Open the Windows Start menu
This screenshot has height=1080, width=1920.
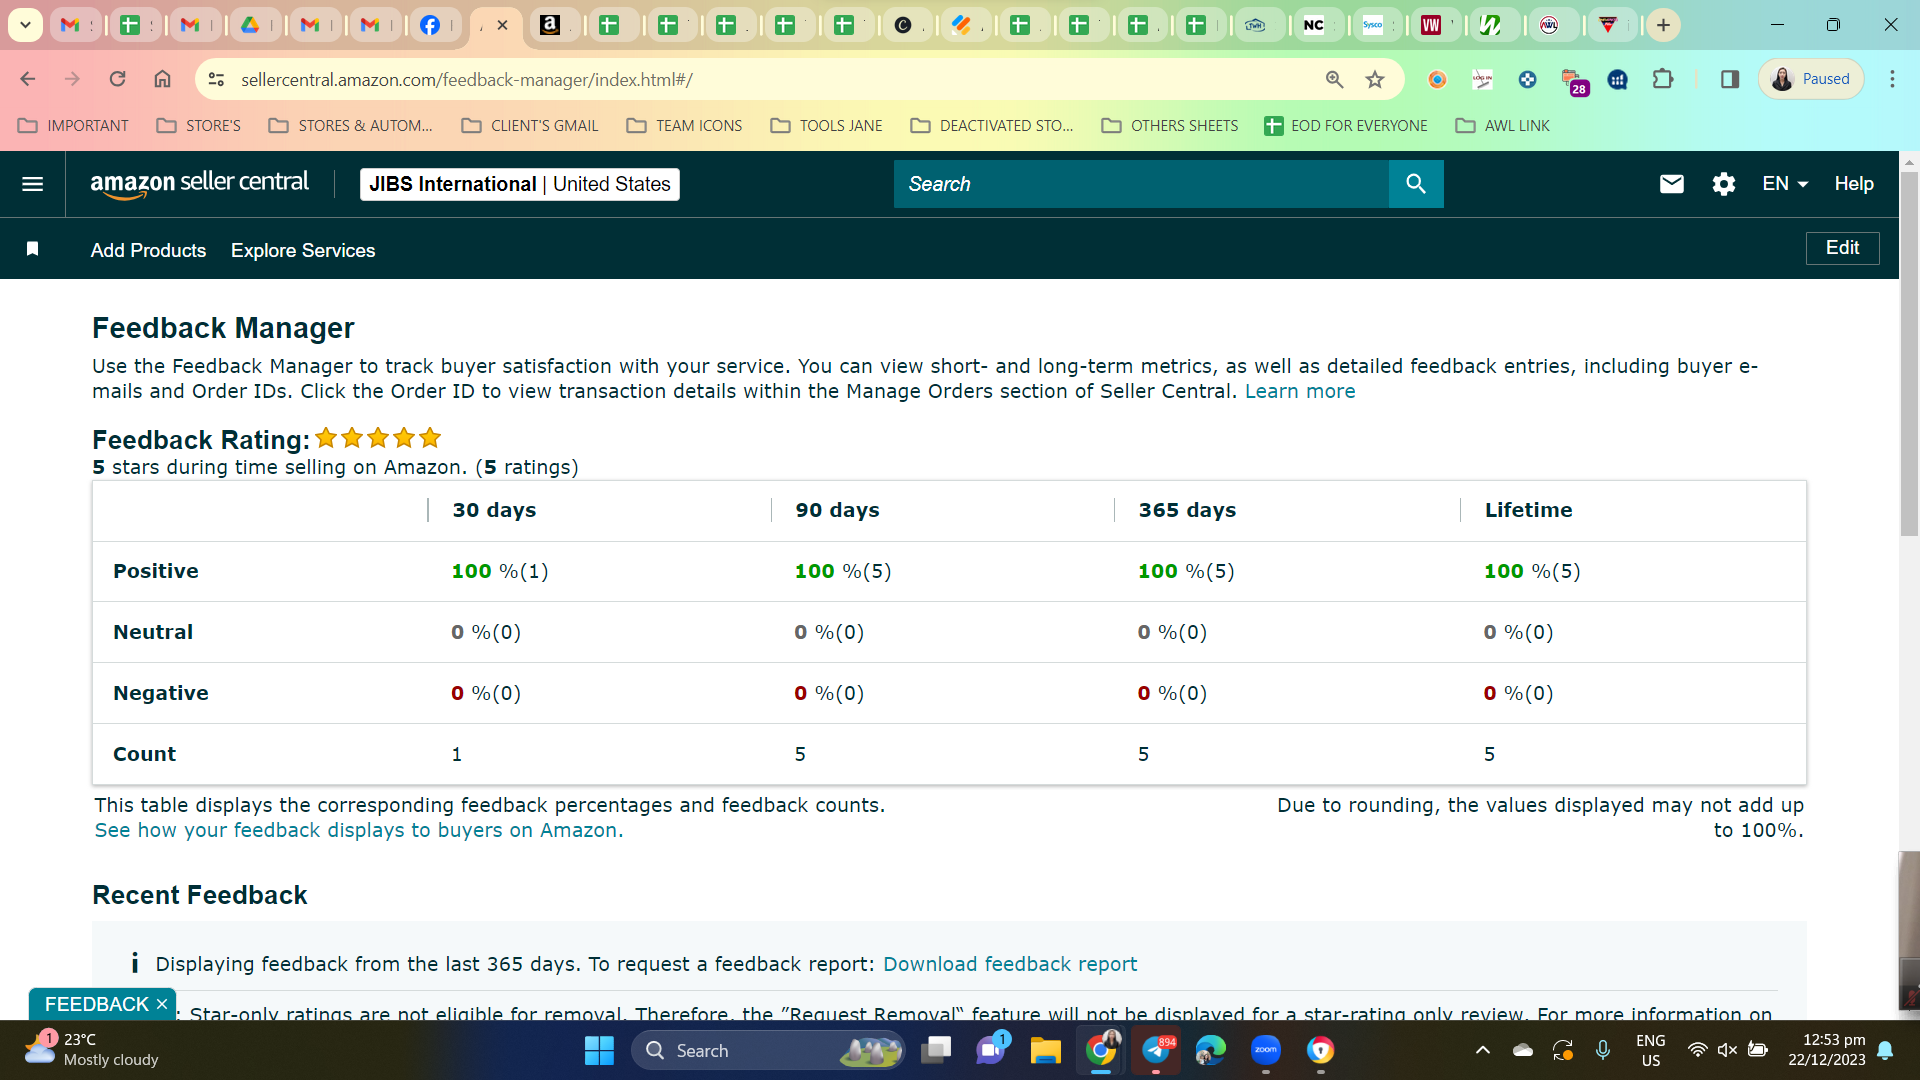coord(599,1050)
